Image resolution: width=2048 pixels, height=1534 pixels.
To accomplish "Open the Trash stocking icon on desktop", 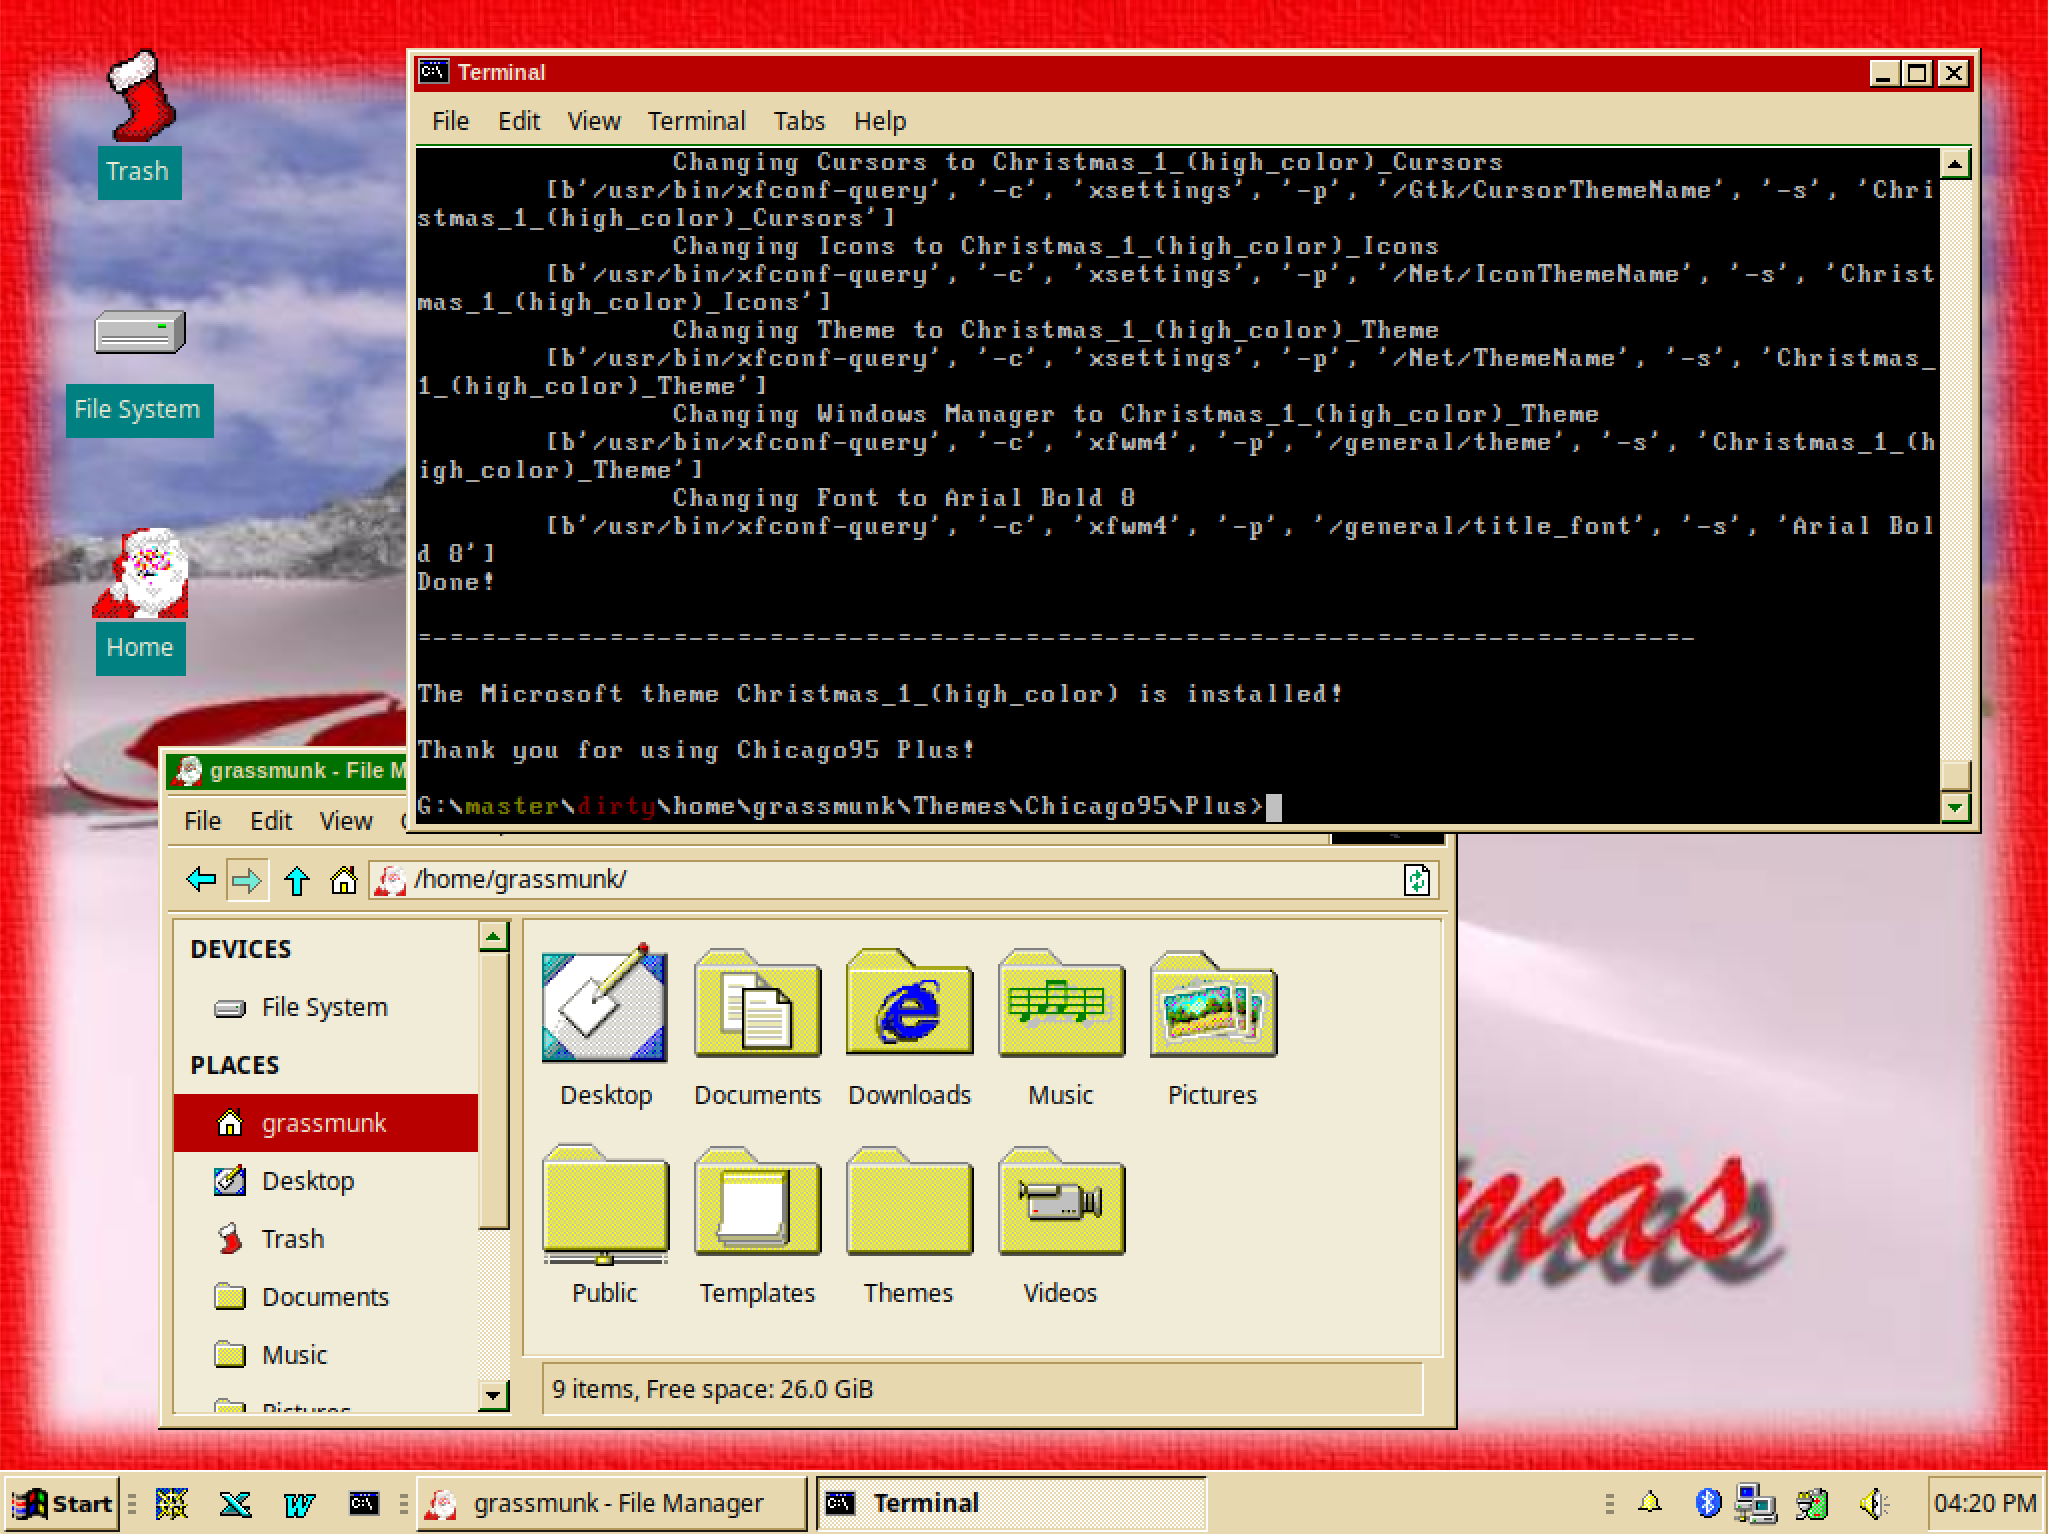I will click(140, 97).
